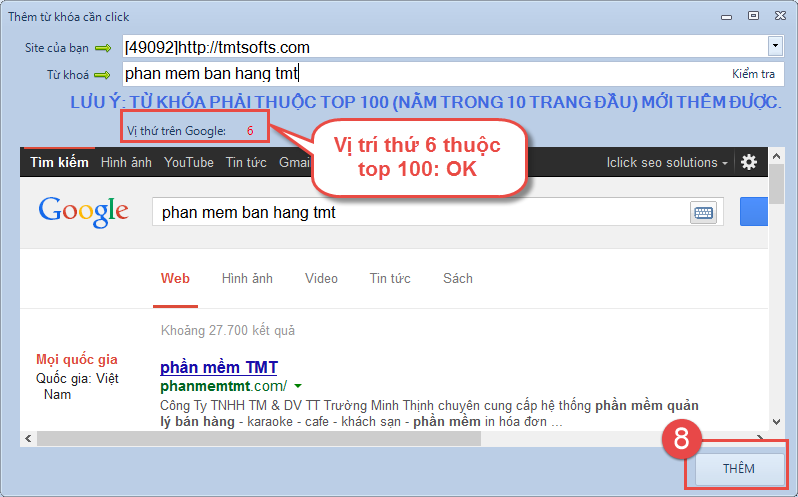Viewport: 798px width, 497px height.
Task: Click the phanmemtmt.com/ green URL text
Action: pyautogui.click(x=223, y=386)
